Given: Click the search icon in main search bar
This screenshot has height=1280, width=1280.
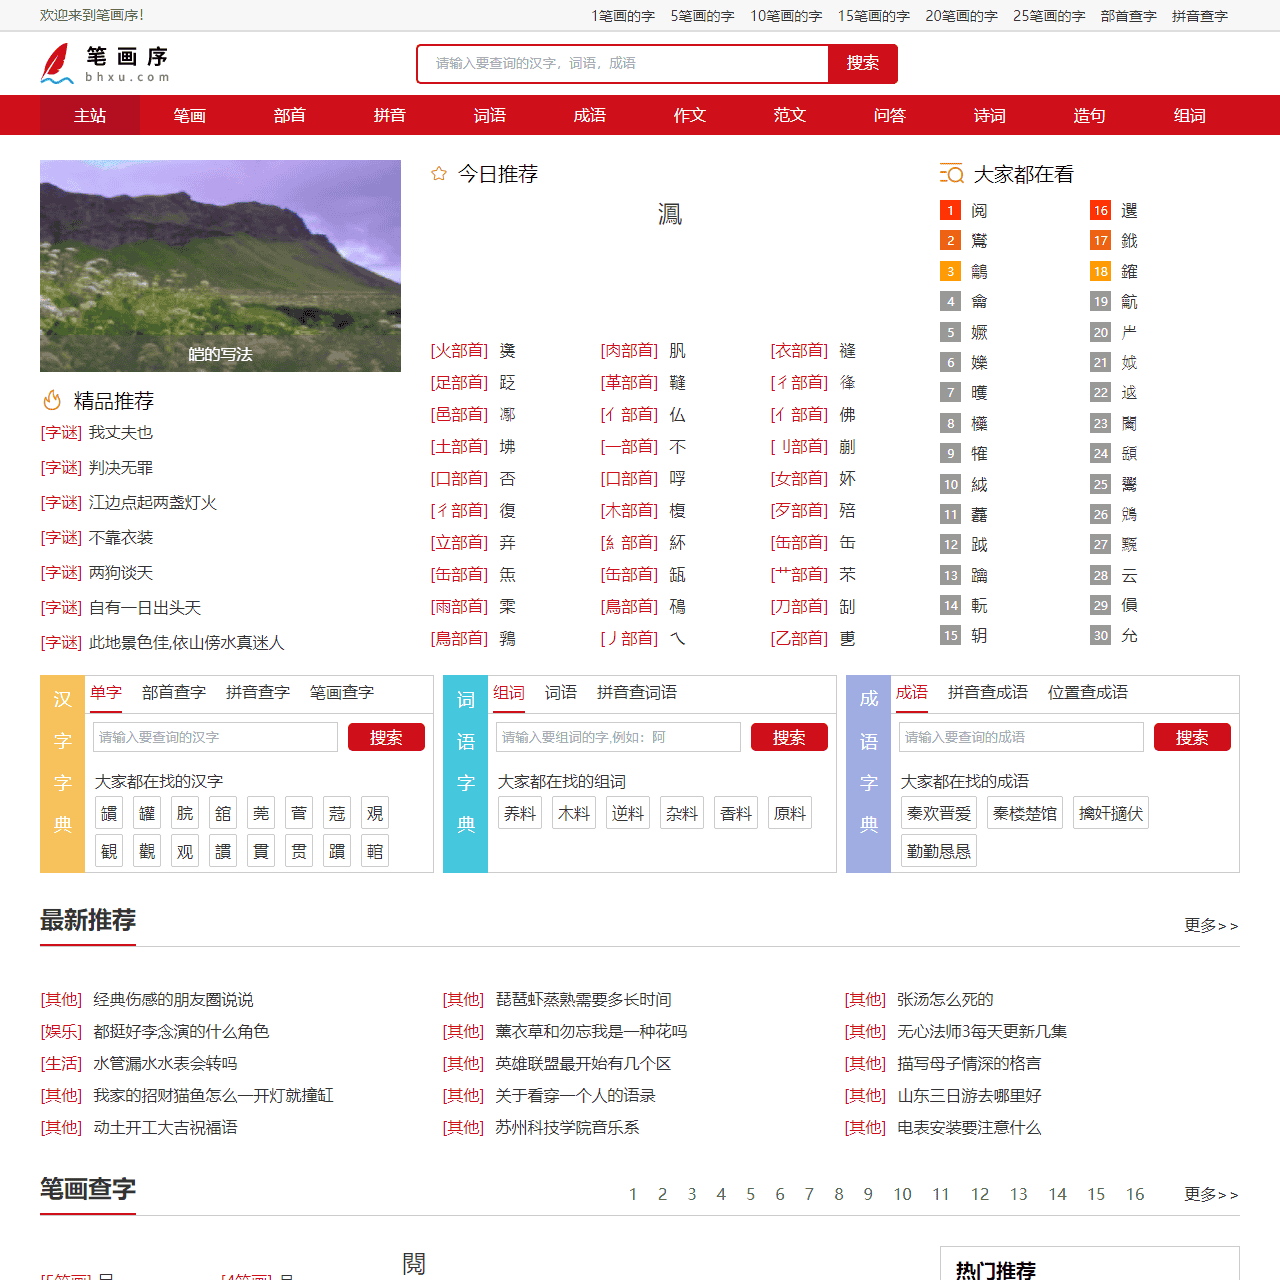Looking at the screenshot, I should [861, 63].
